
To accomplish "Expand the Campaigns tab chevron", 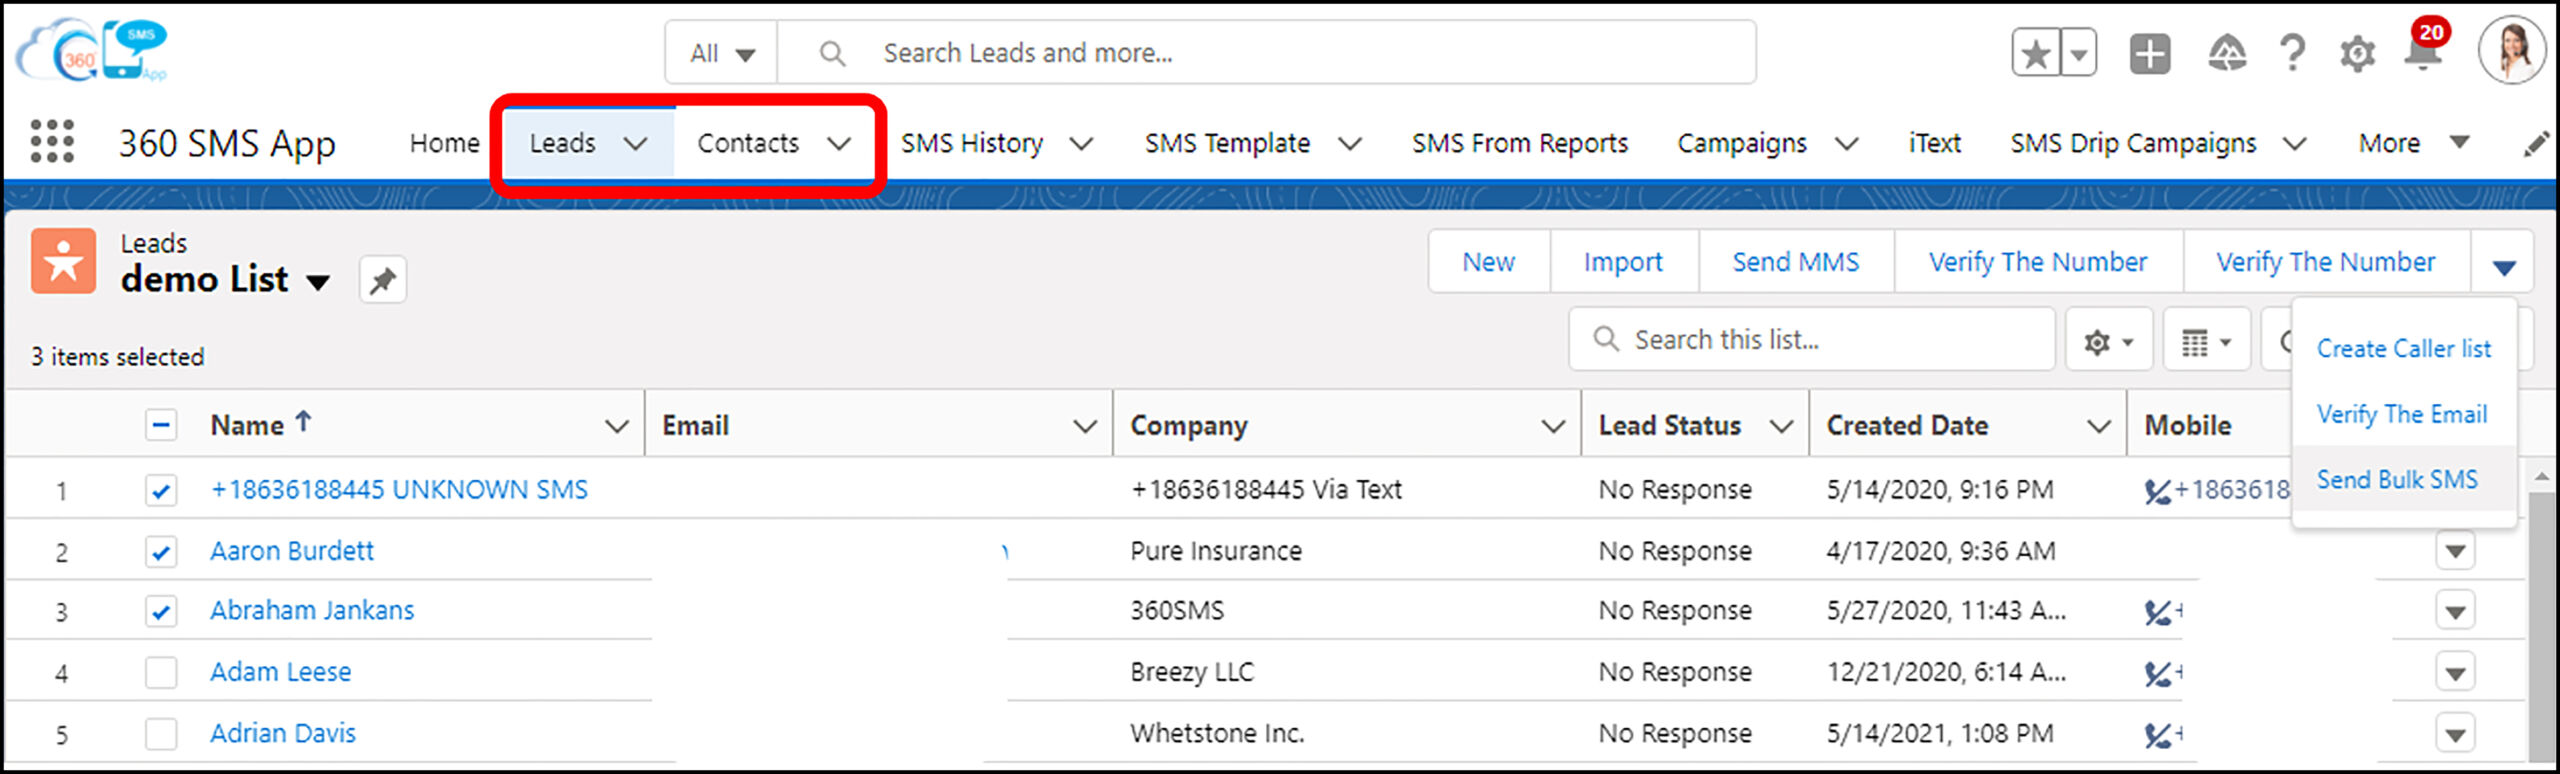I will pyautogui.click(x=1846, y=144).
